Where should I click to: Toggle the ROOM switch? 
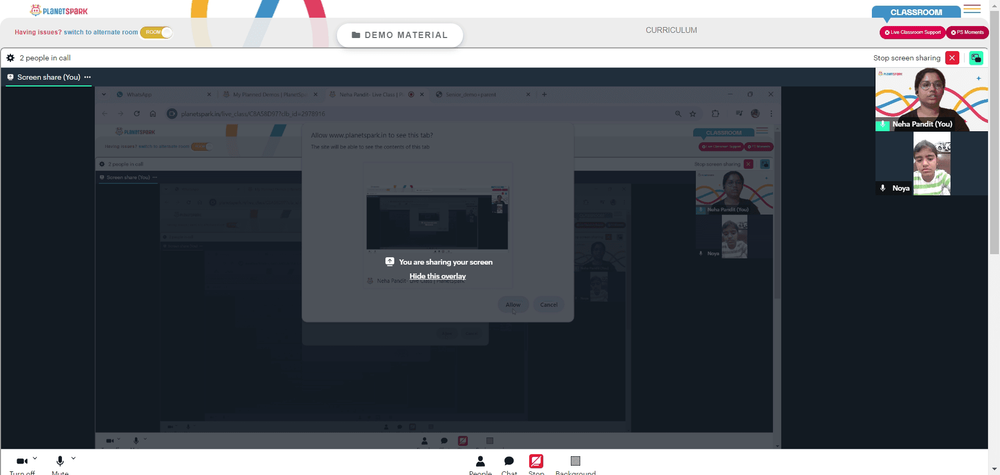coord(156,32)
